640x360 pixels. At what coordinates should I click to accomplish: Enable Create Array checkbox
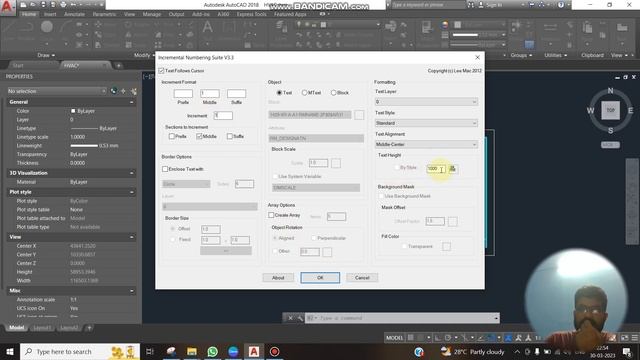[x=271, y=215]
